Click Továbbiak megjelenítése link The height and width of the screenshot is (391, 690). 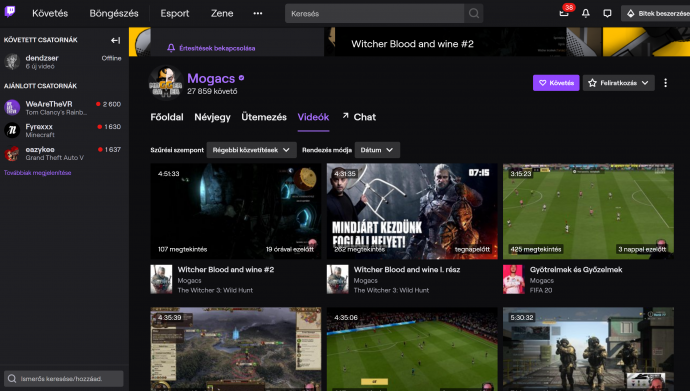pos(37,173)
